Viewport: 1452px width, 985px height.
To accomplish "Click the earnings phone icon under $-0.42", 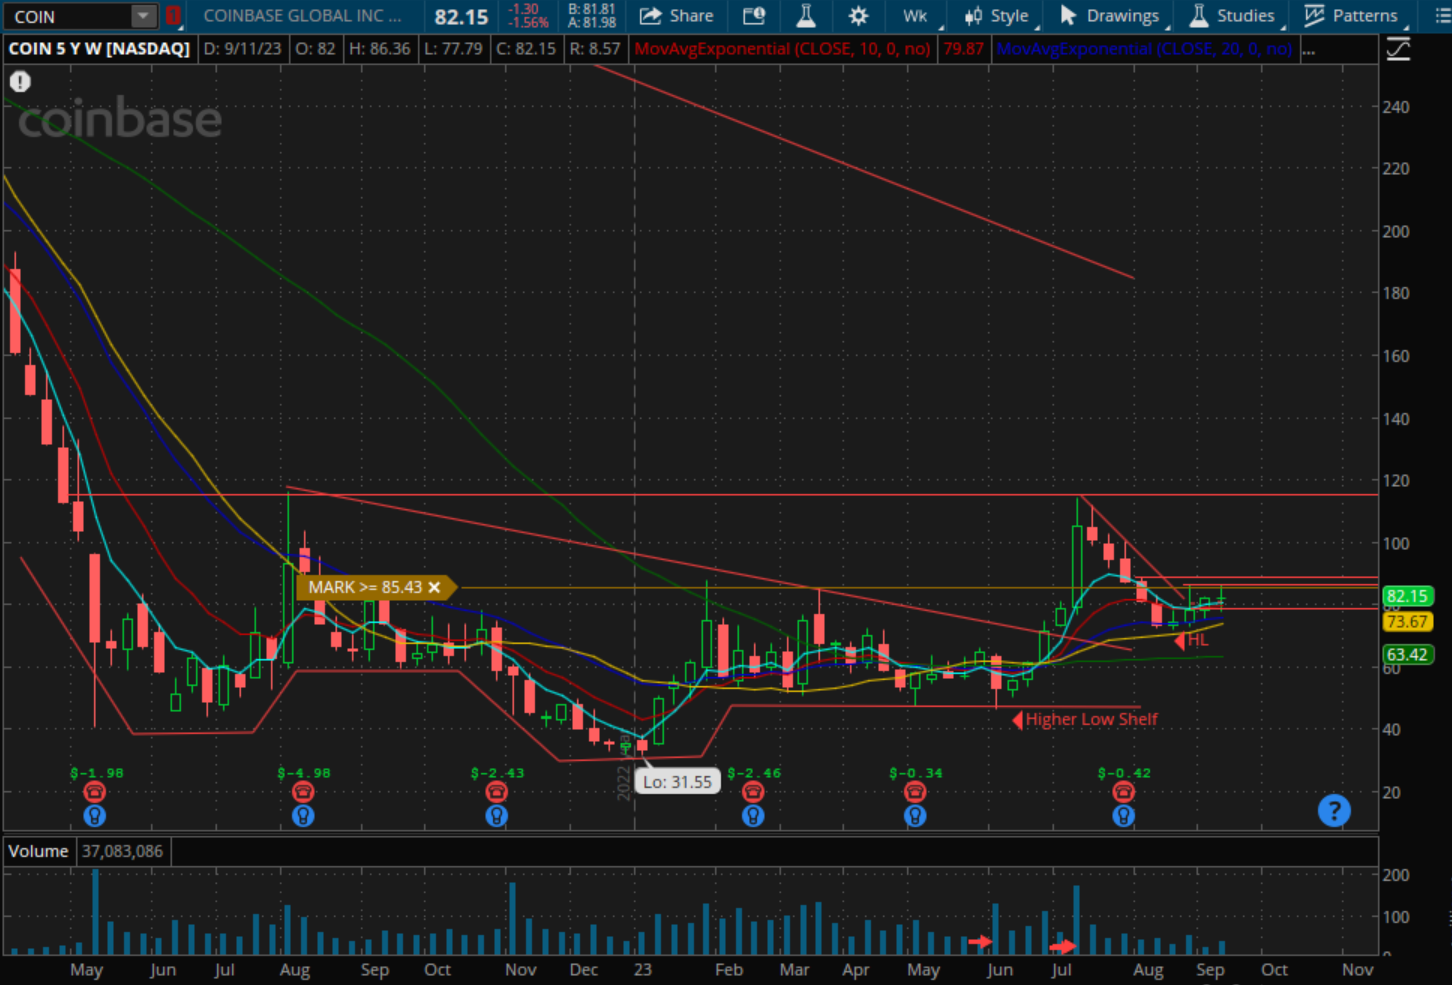I will (x=1123, y=792).
